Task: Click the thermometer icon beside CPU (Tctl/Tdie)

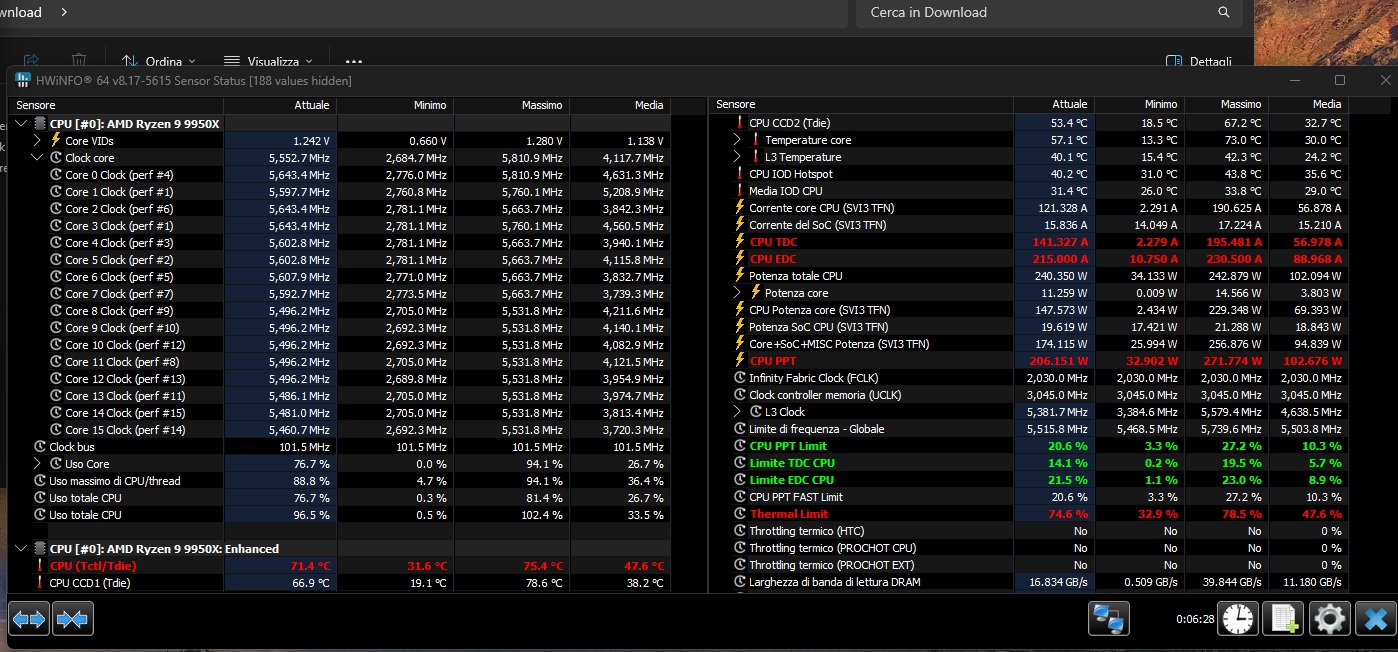Action: coord(40,566)
